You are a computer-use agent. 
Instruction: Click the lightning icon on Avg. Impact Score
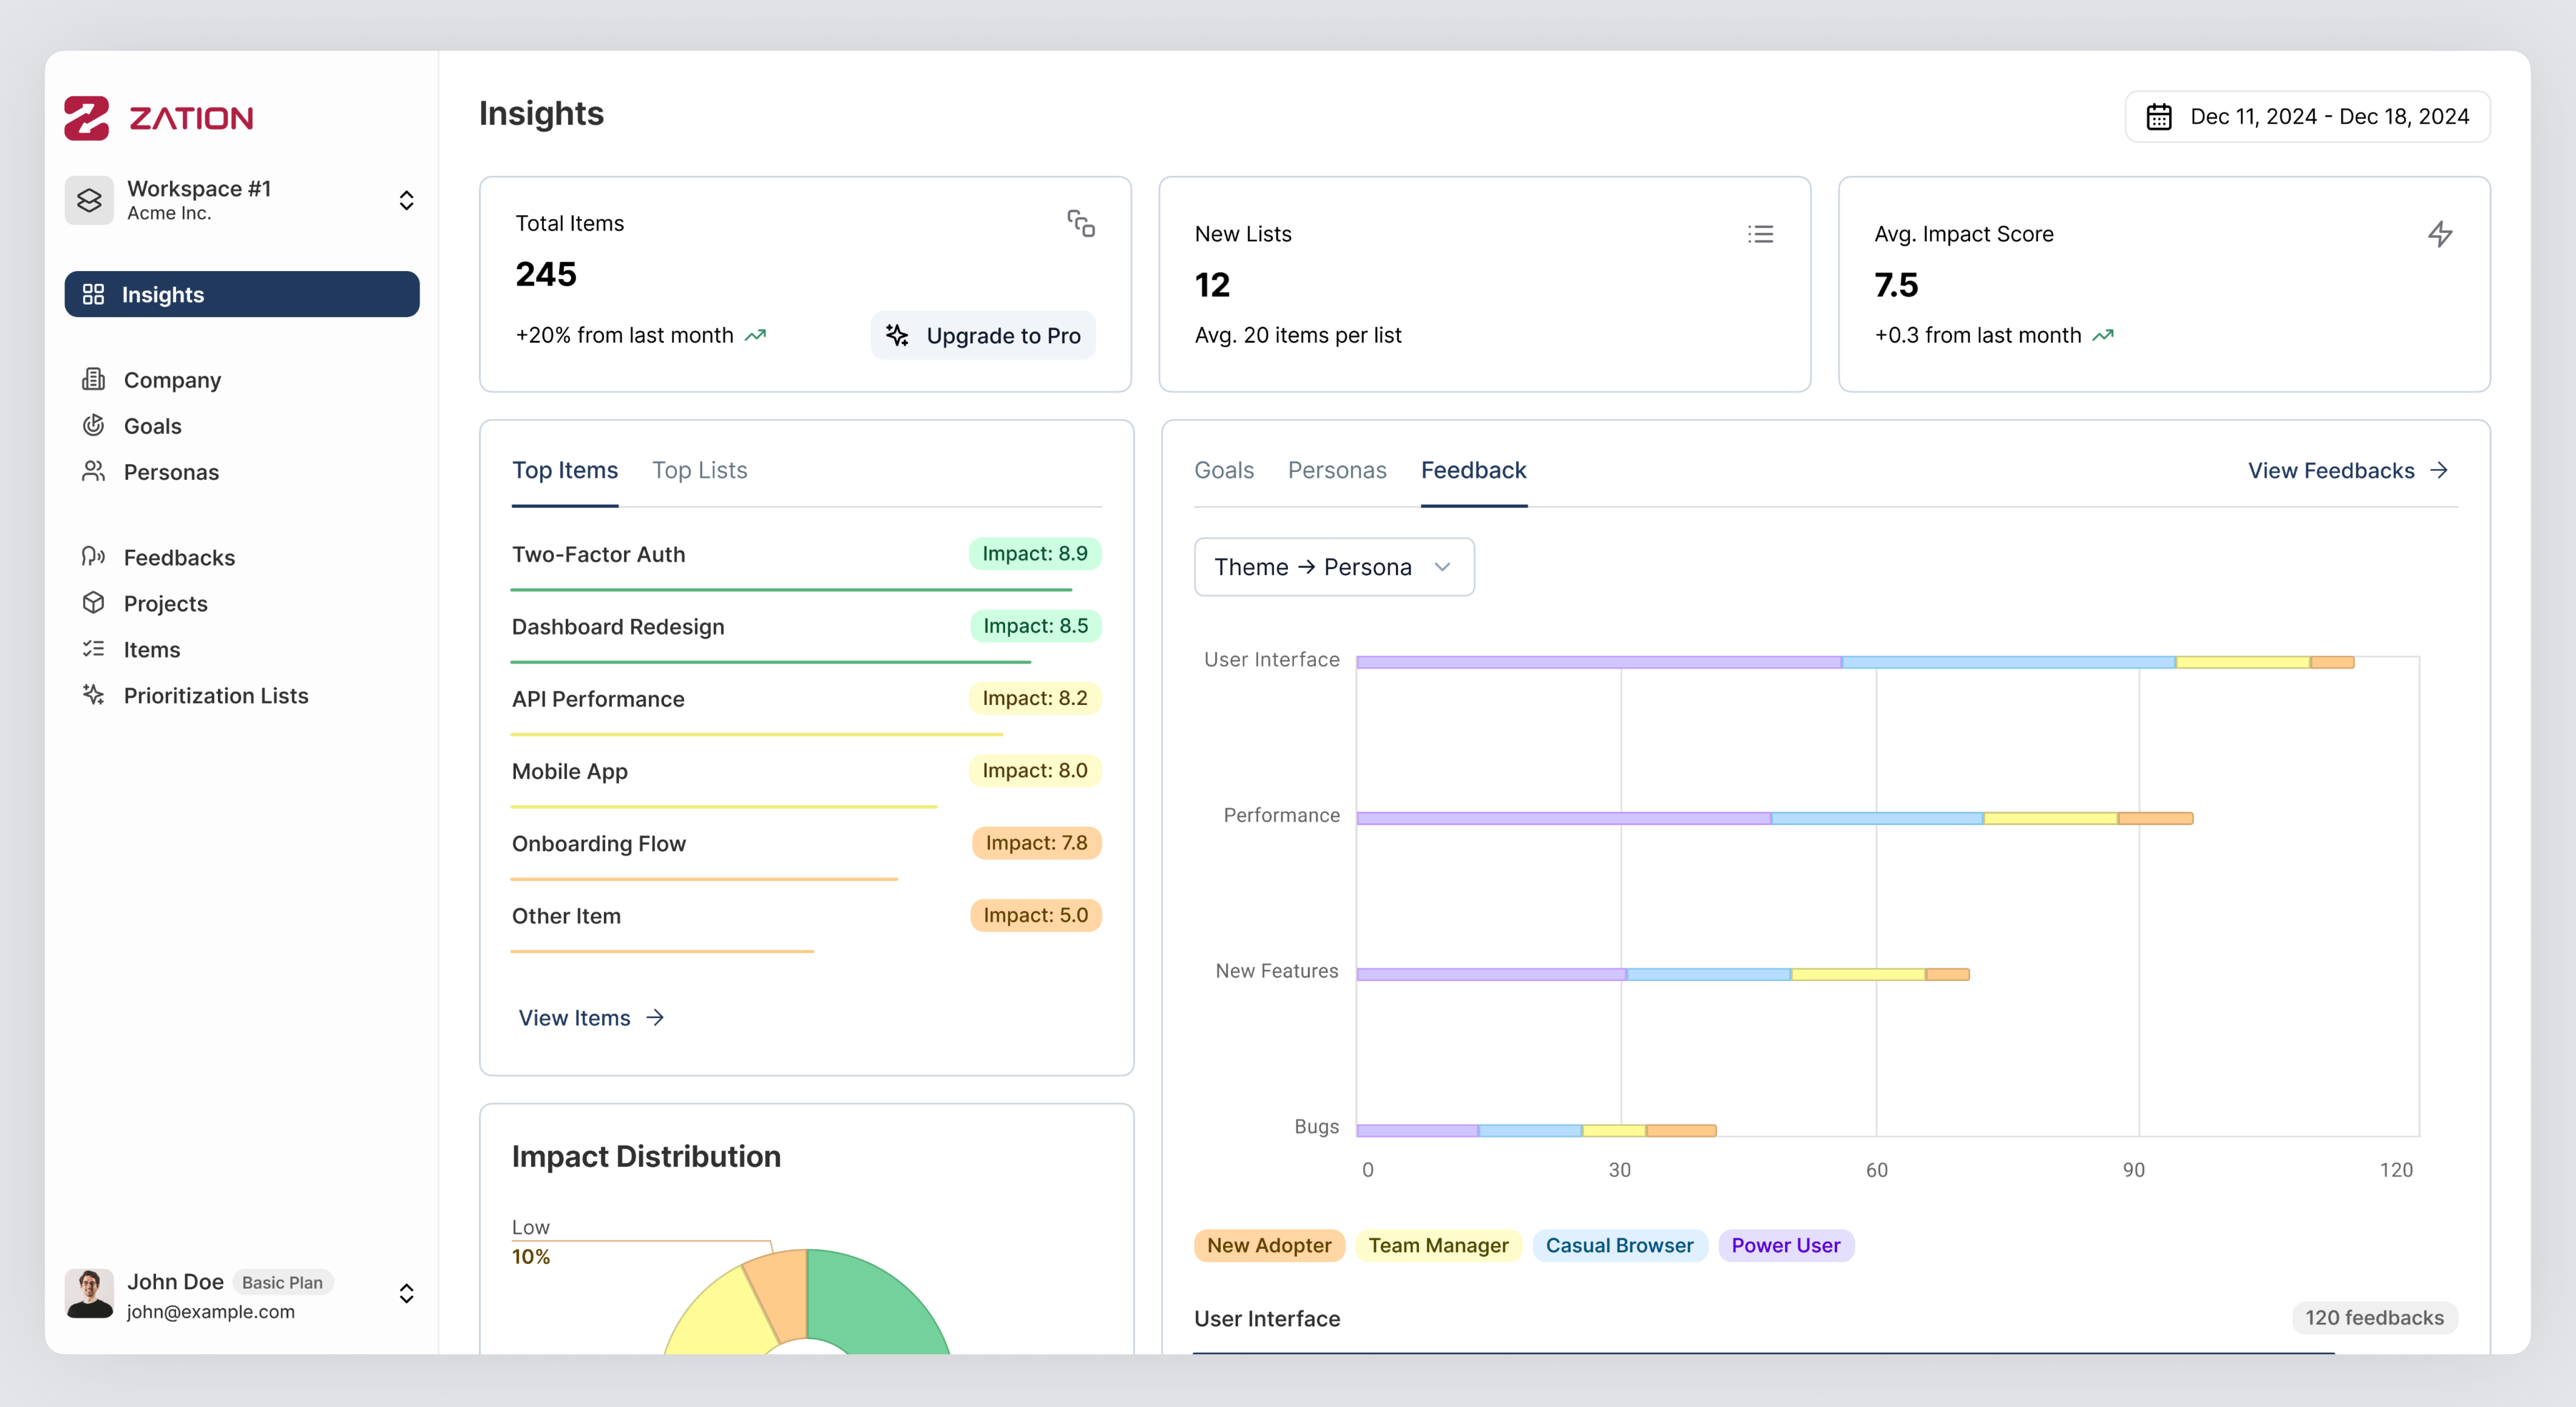(x=2439, y=234)
